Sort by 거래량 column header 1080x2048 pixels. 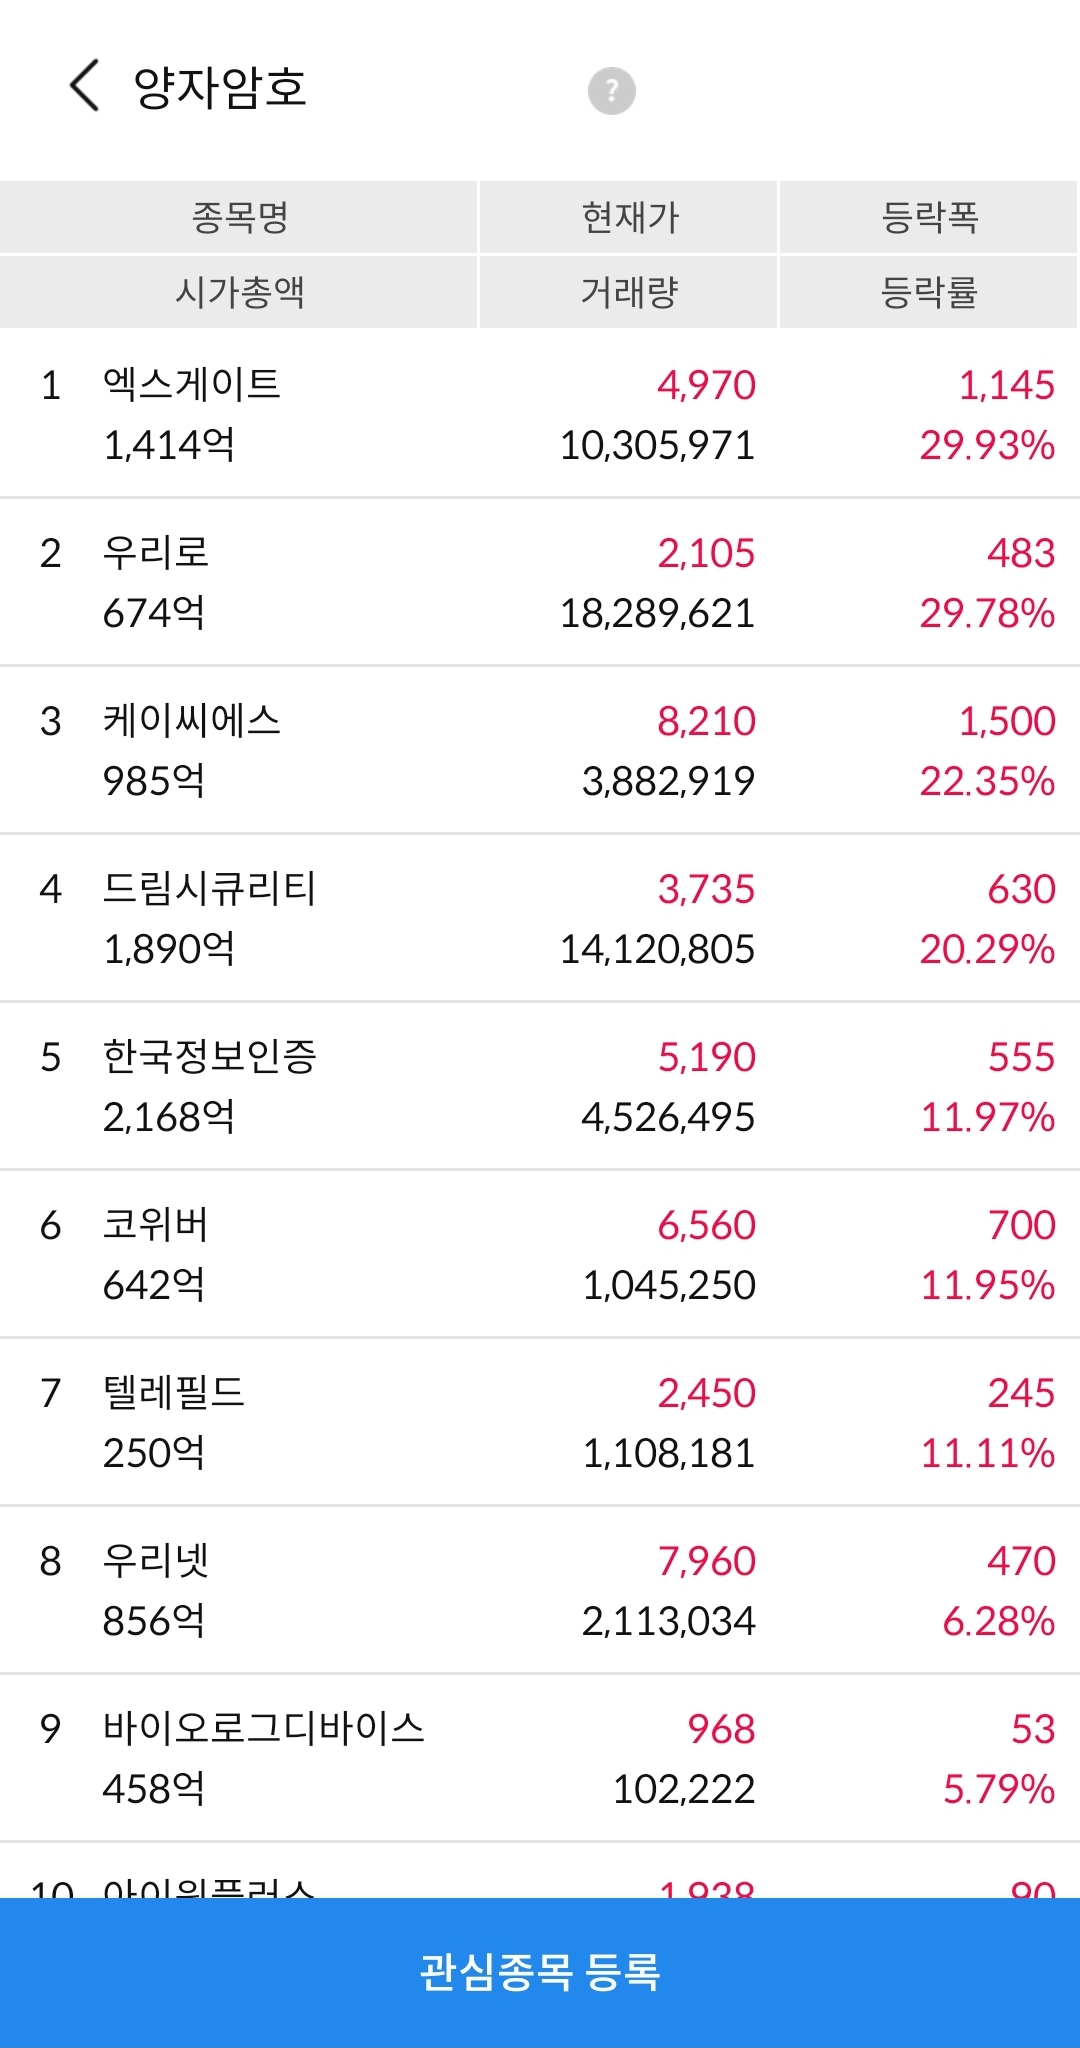(629, 292)
